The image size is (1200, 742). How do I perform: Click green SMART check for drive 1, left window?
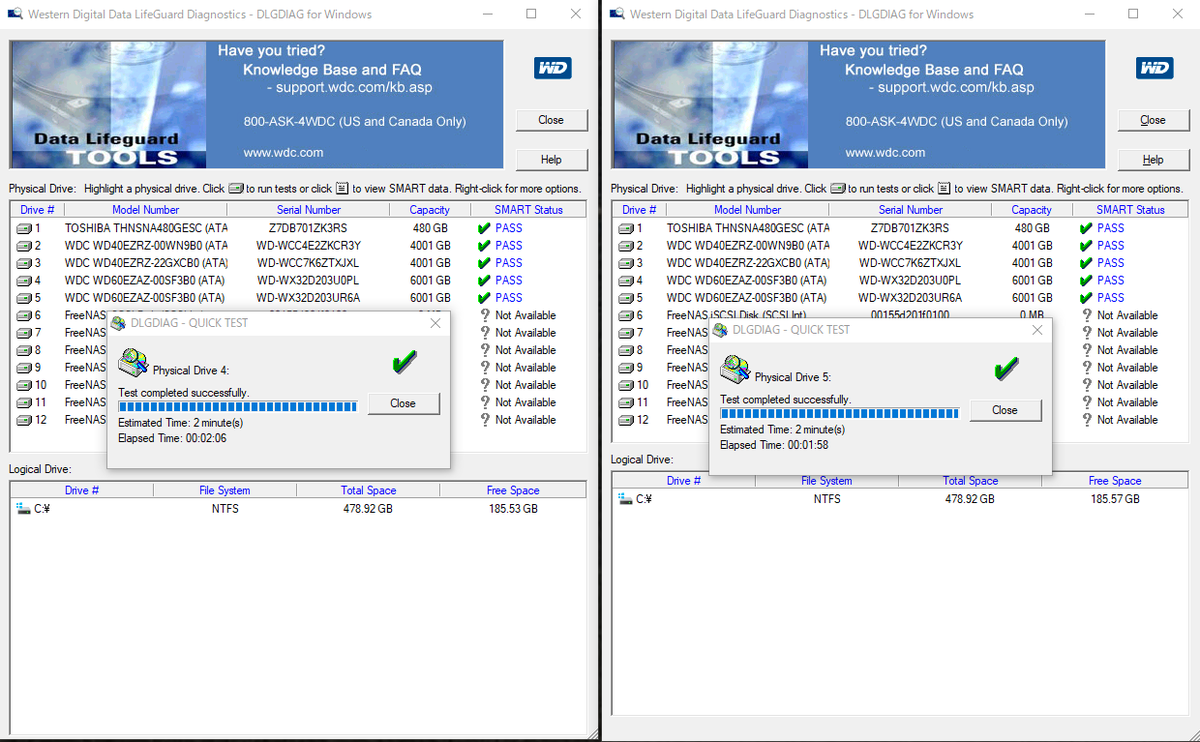pos(485,228)
